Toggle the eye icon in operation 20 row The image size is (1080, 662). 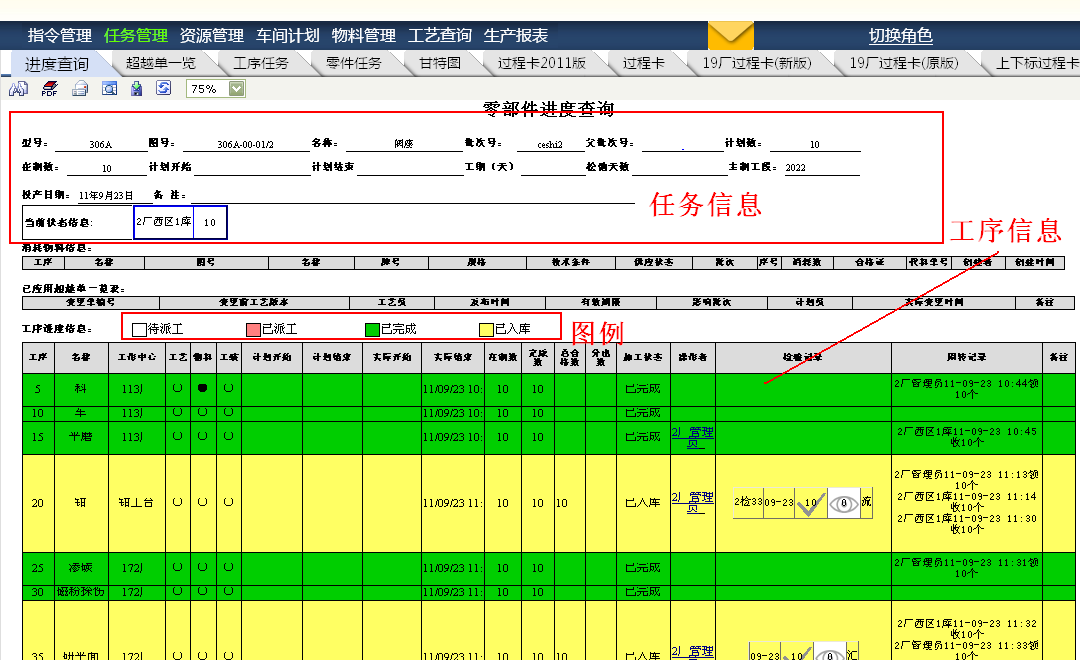pos(845,503)
